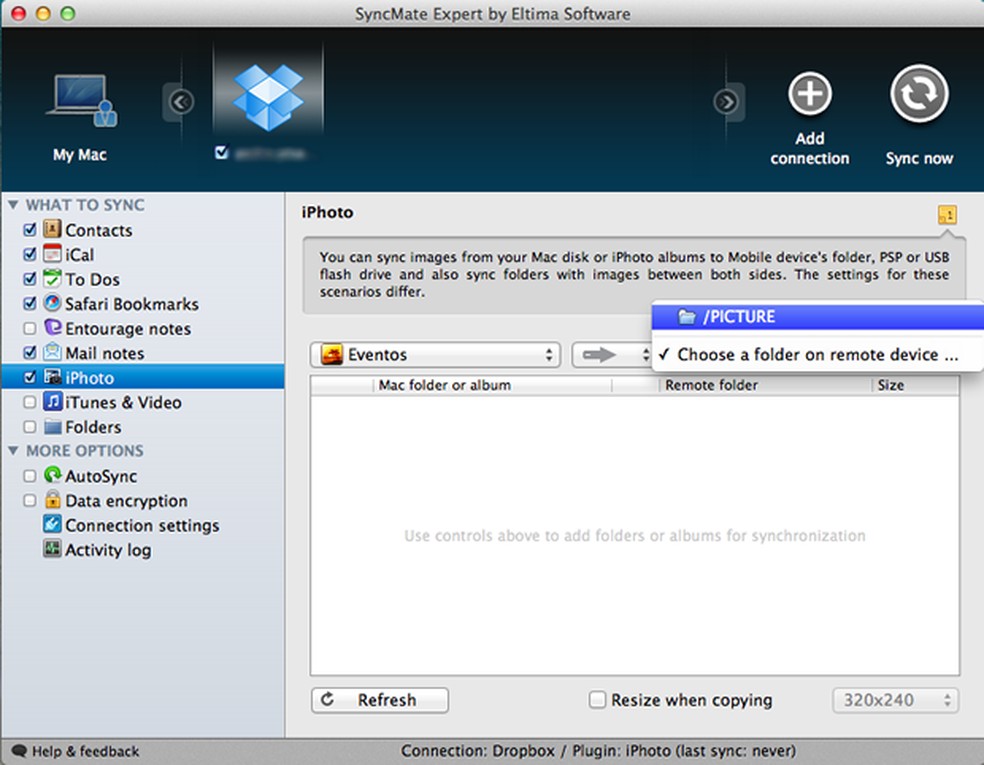The width and height of the screenshot is (984, 765).
Task: Click the AutoSync green arrow icon
Action: pos(52,475)
